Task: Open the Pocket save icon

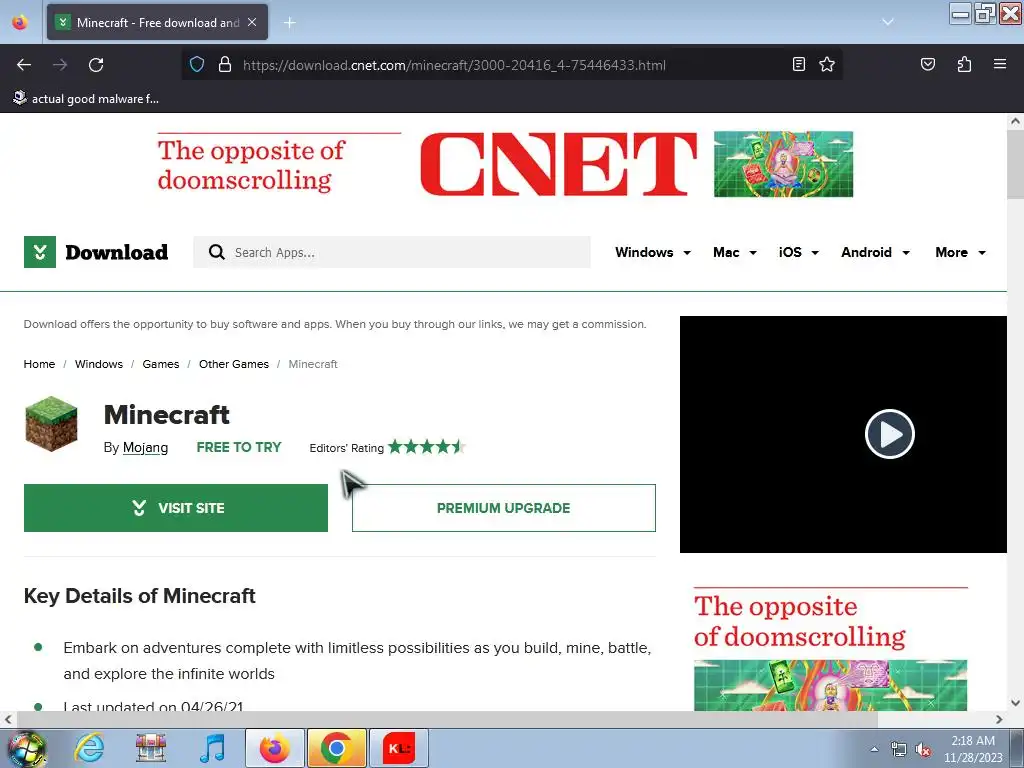Action: coord(927,64)
